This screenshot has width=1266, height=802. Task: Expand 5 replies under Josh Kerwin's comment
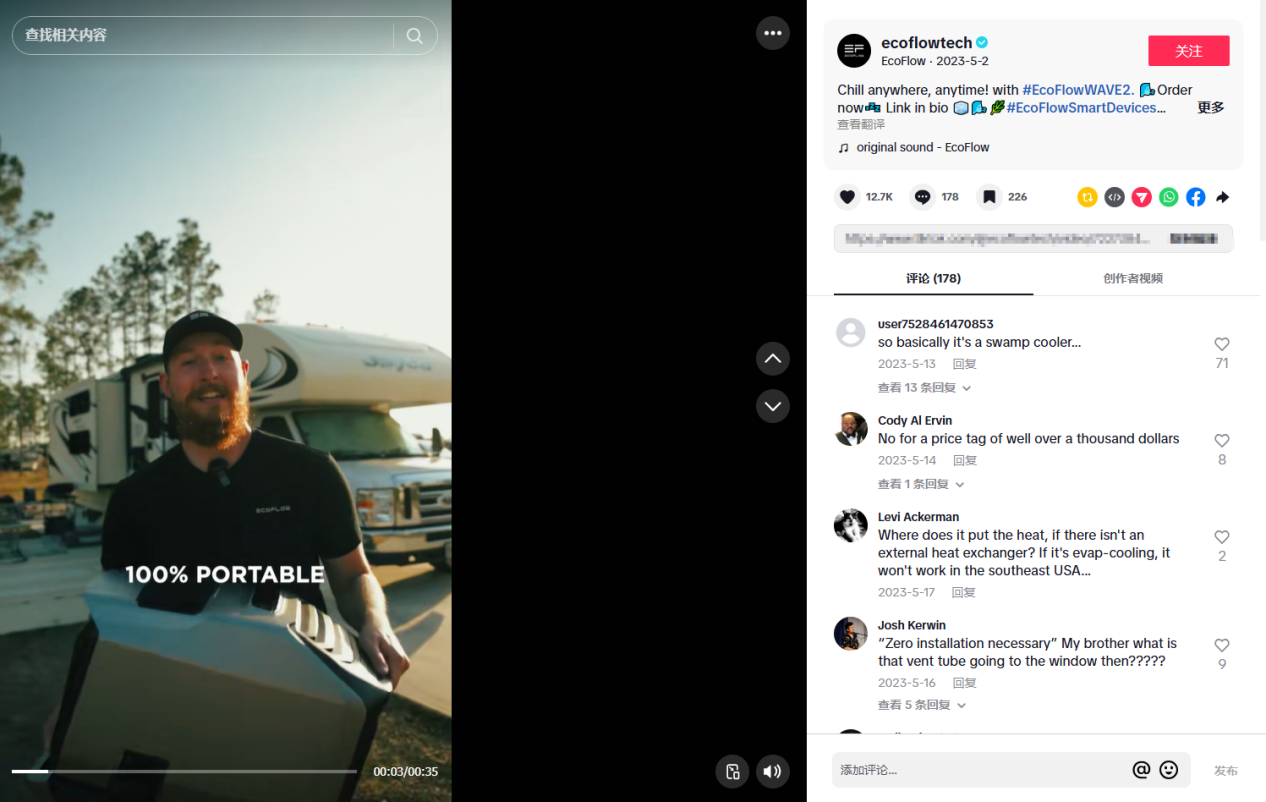click(x=921, y=705)
